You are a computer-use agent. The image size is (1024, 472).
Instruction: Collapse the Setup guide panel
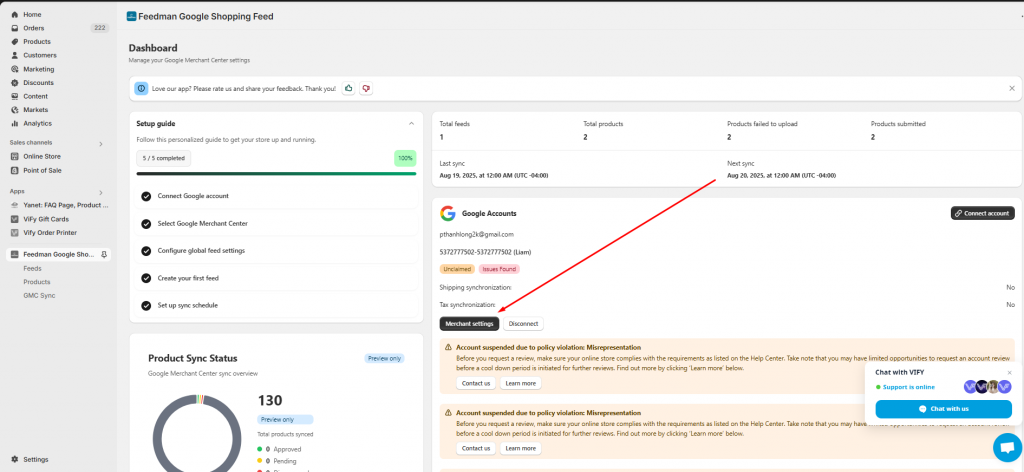pyautogui.click(x=411, y=123)
